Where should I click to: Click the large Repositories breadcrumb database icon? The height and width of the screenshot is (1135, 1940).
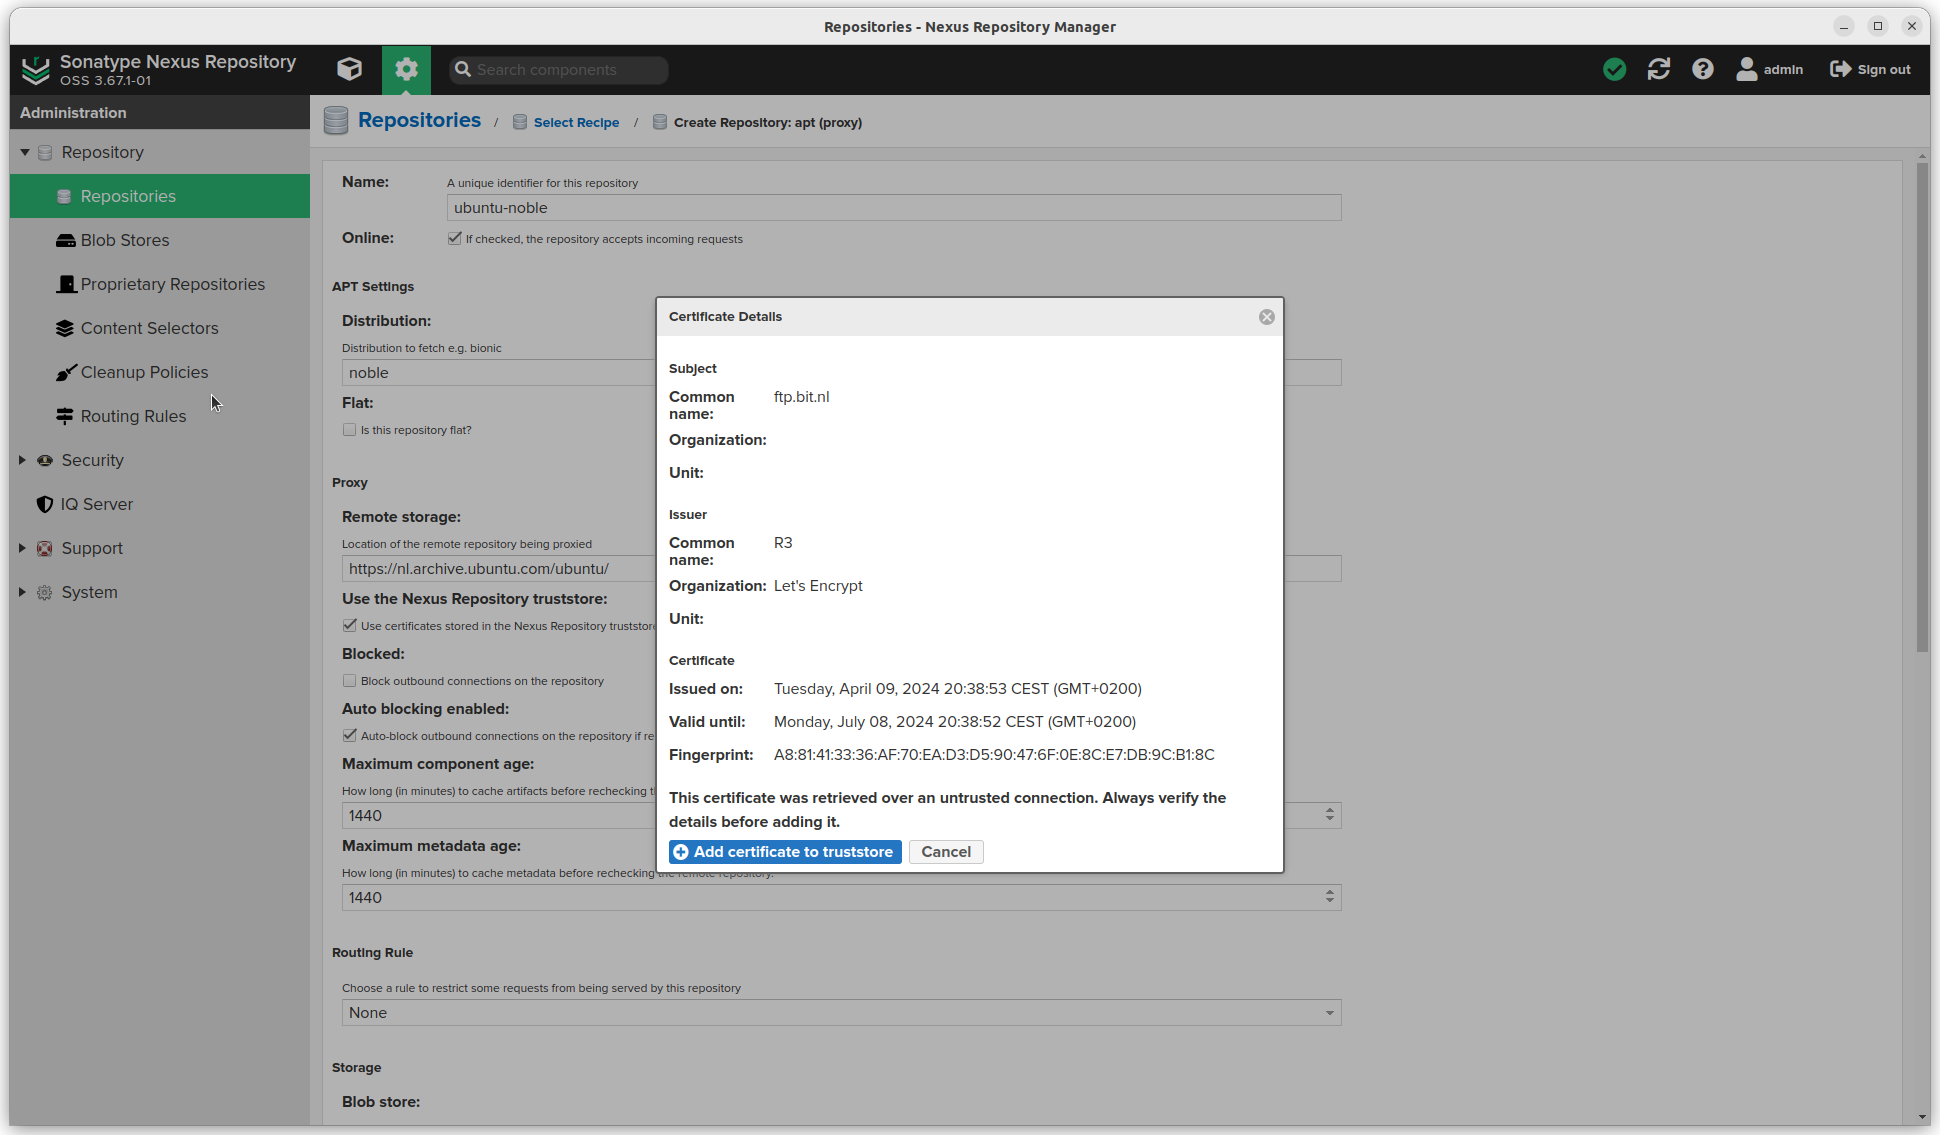[336, 121]
